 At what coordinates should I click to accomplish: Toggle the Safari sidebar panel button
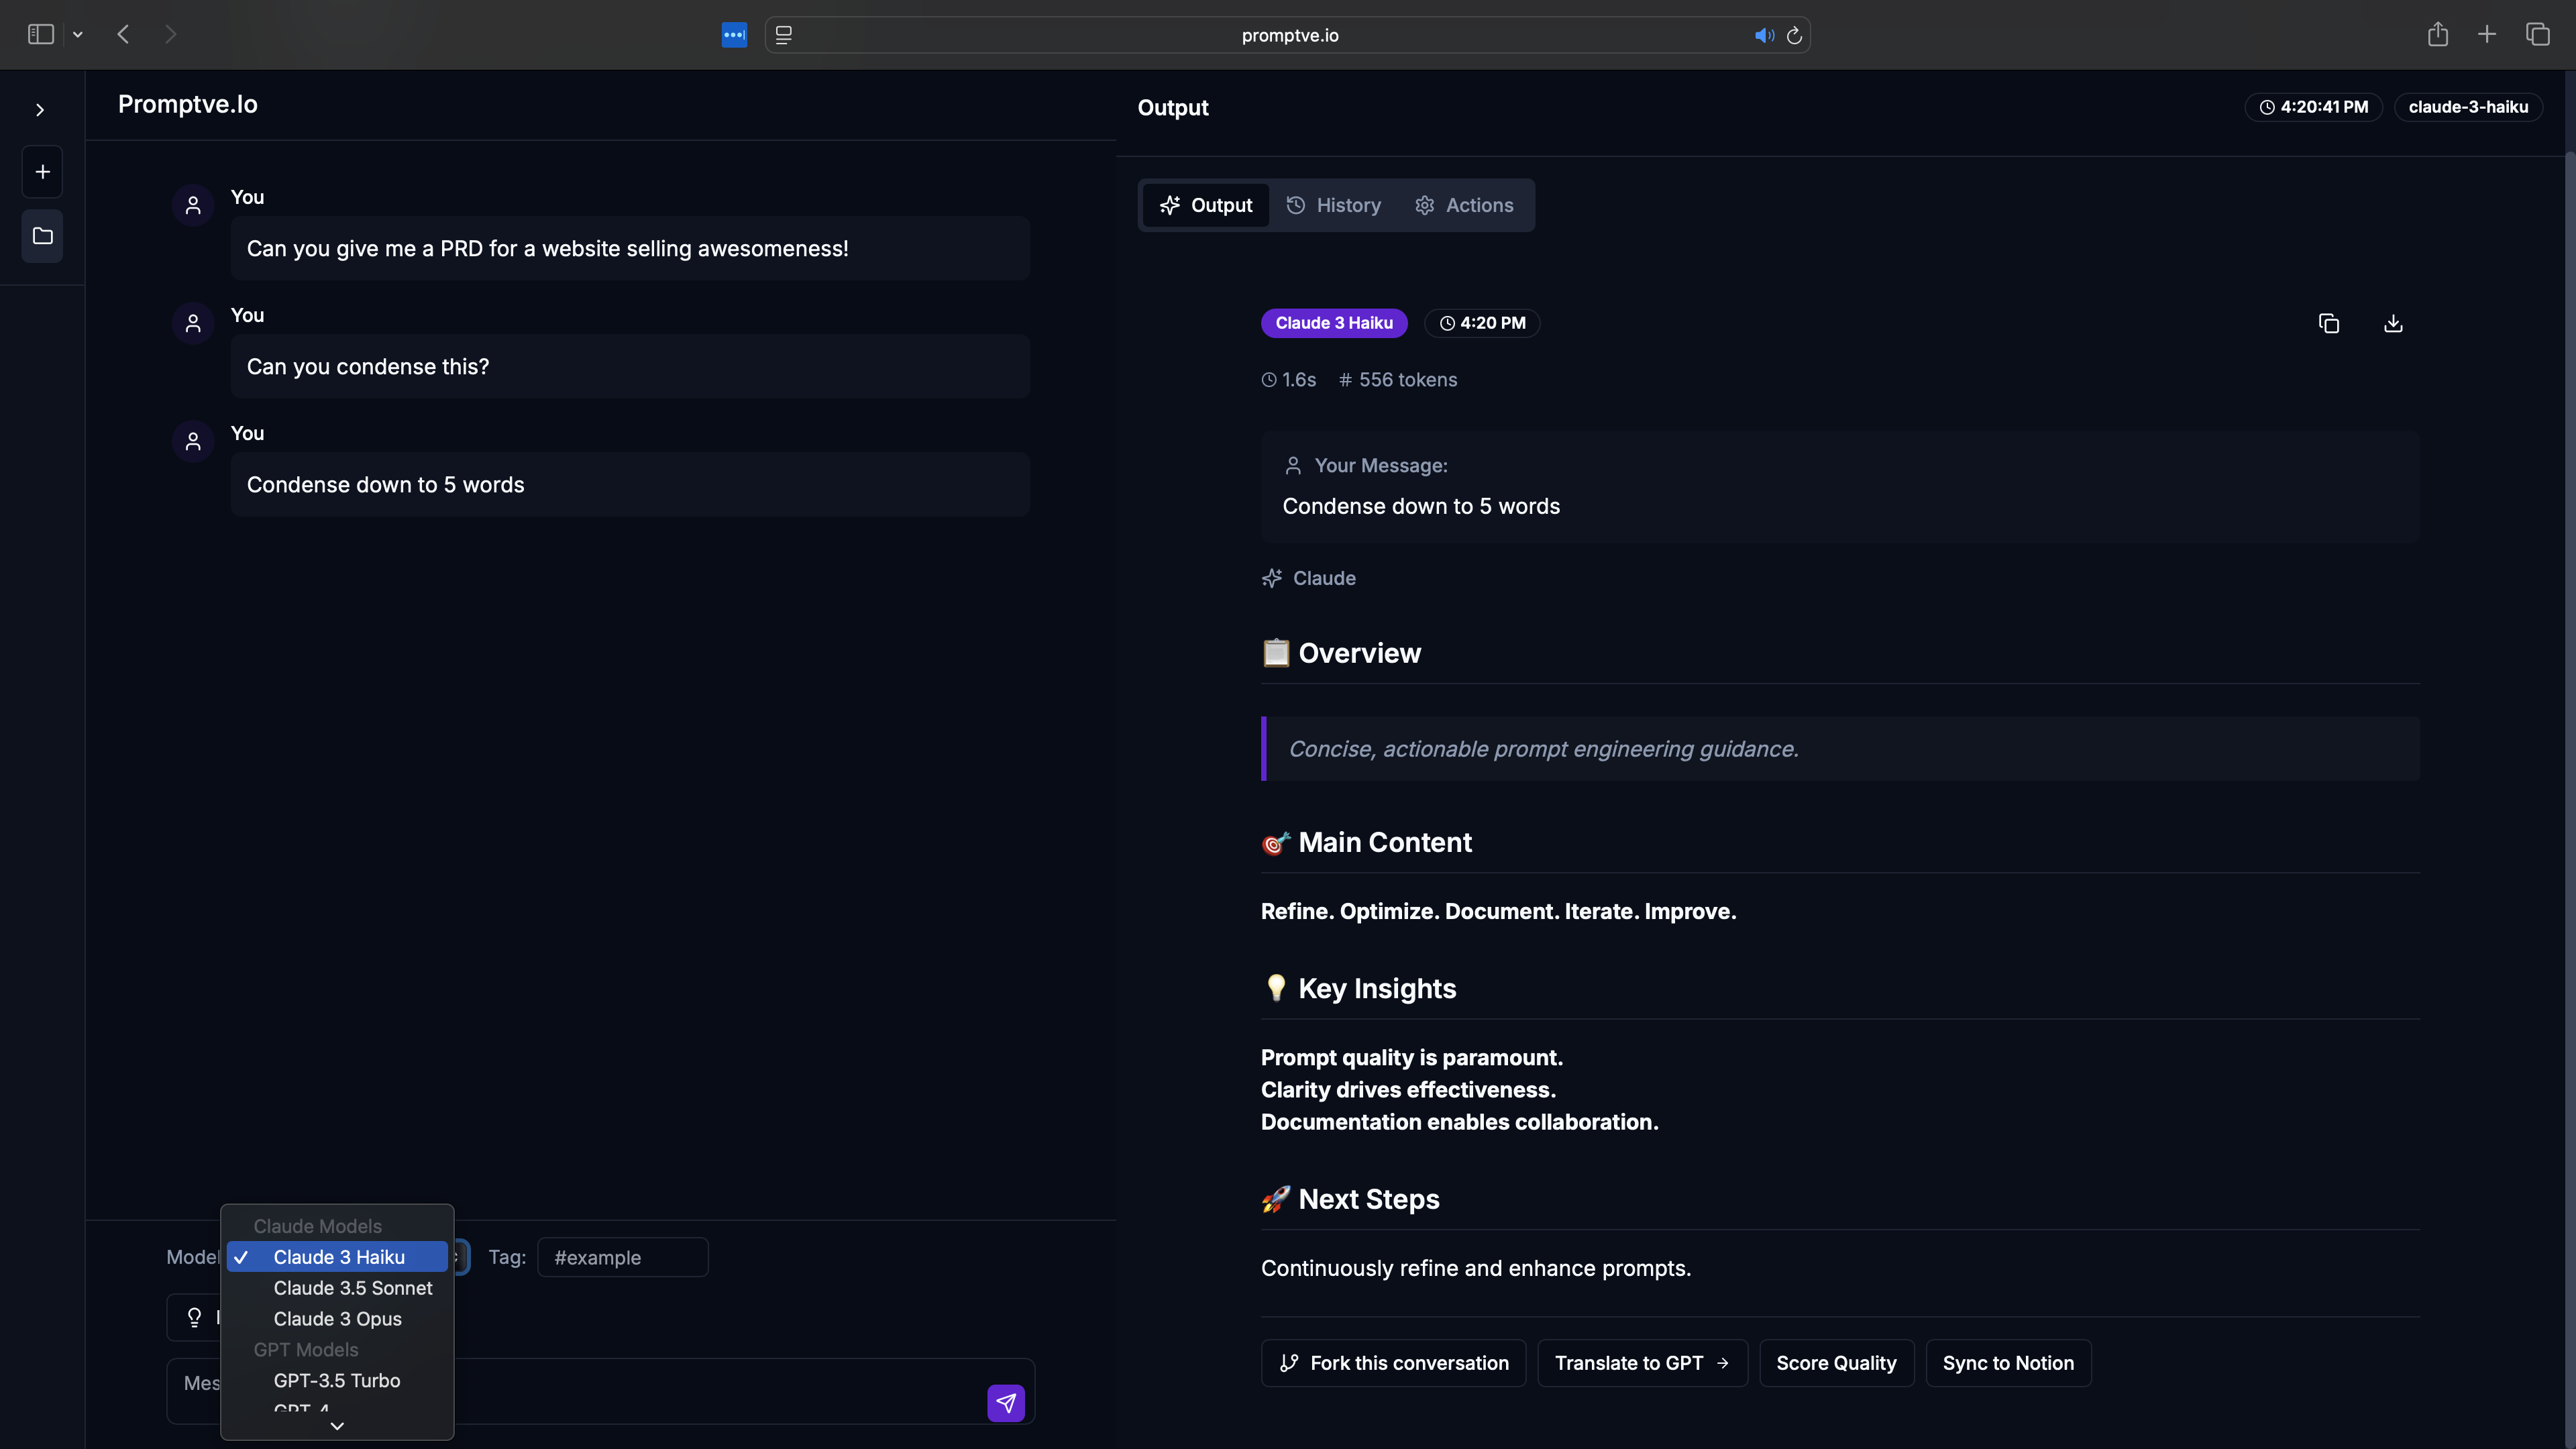coord(40,35)
